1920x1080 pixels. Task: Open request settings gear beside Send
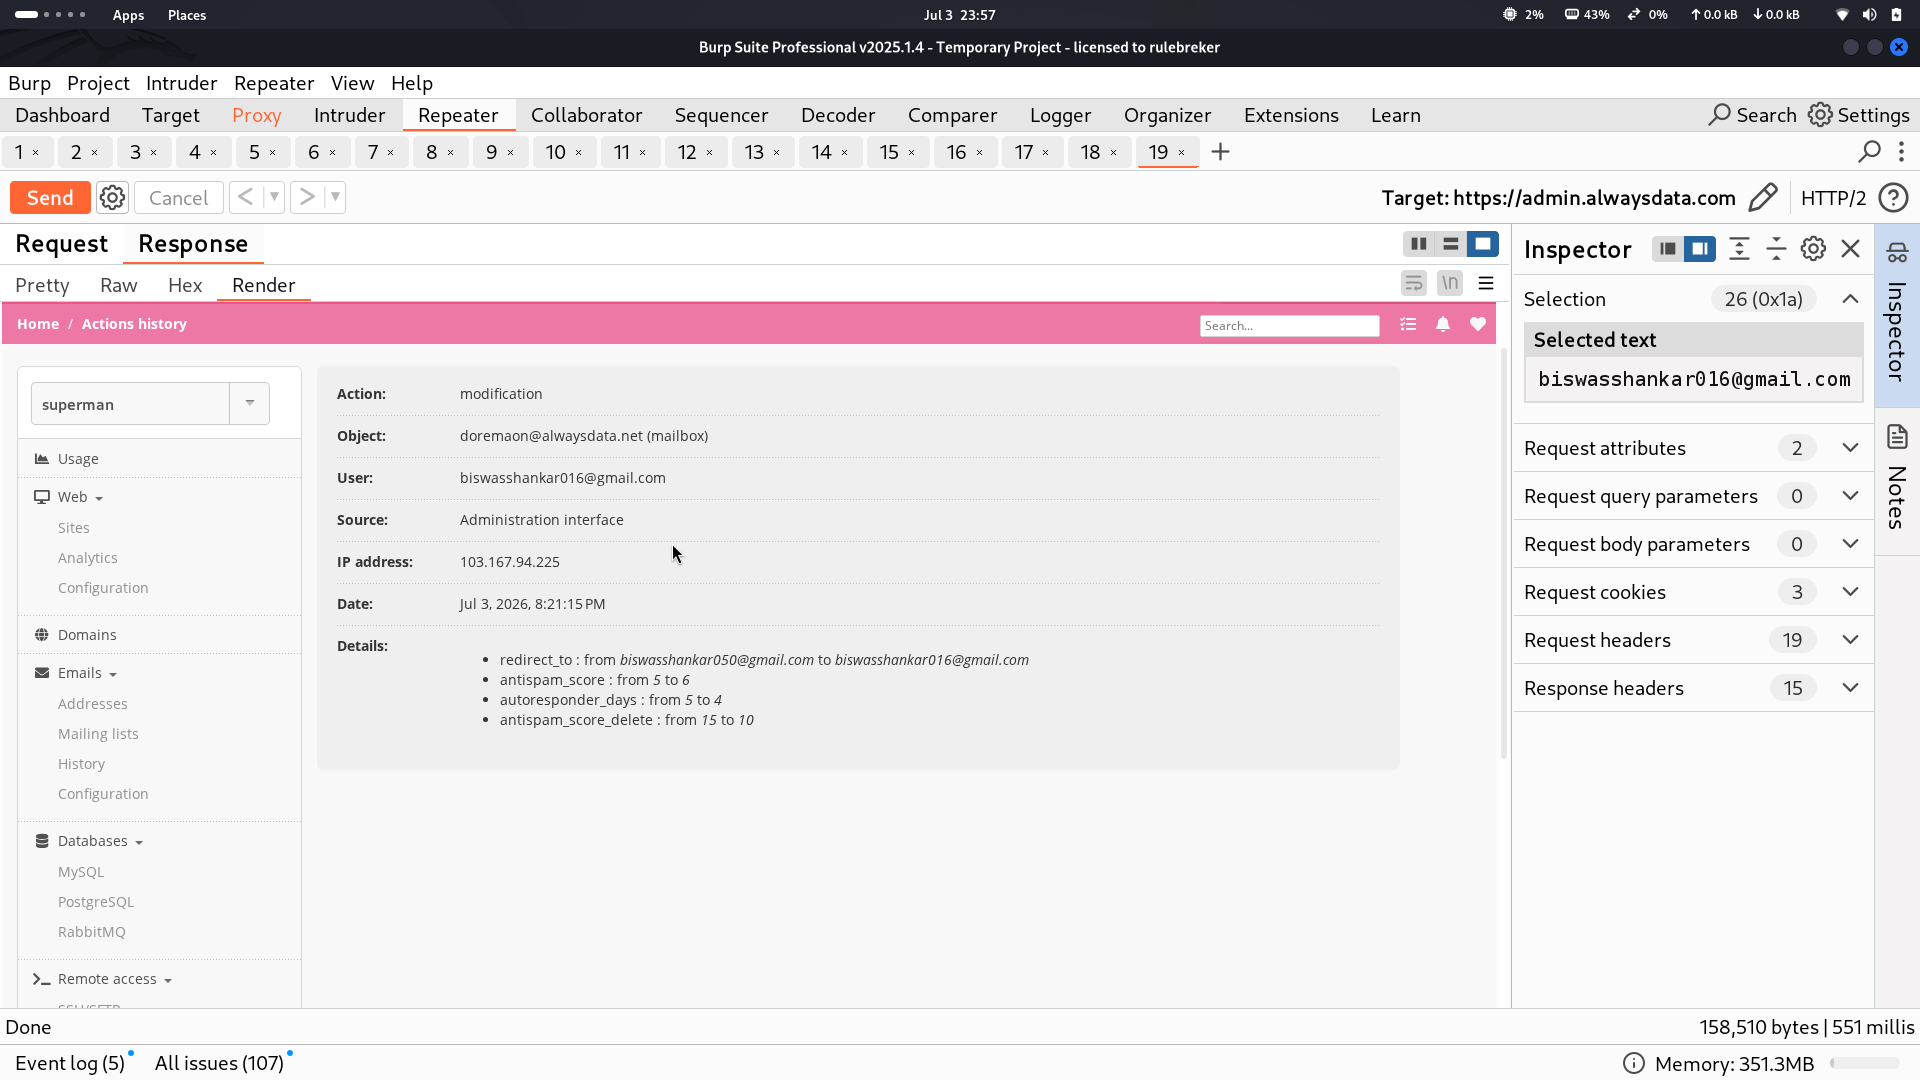pos(112,198)
